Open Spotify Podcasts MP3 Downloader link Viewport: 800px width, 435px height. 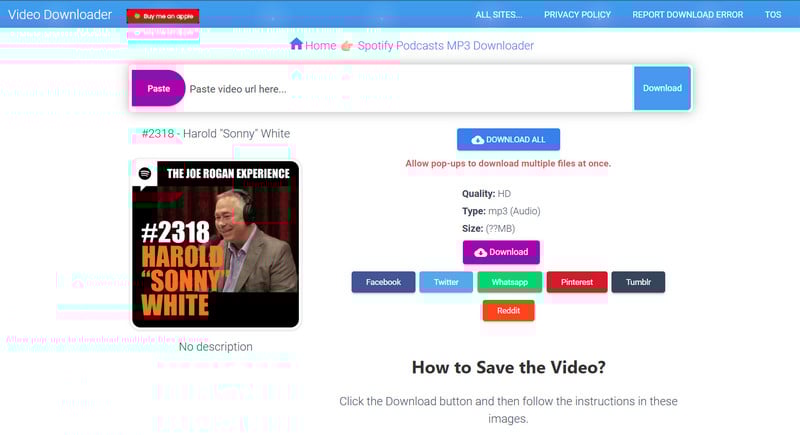click(x=445, y=45)
